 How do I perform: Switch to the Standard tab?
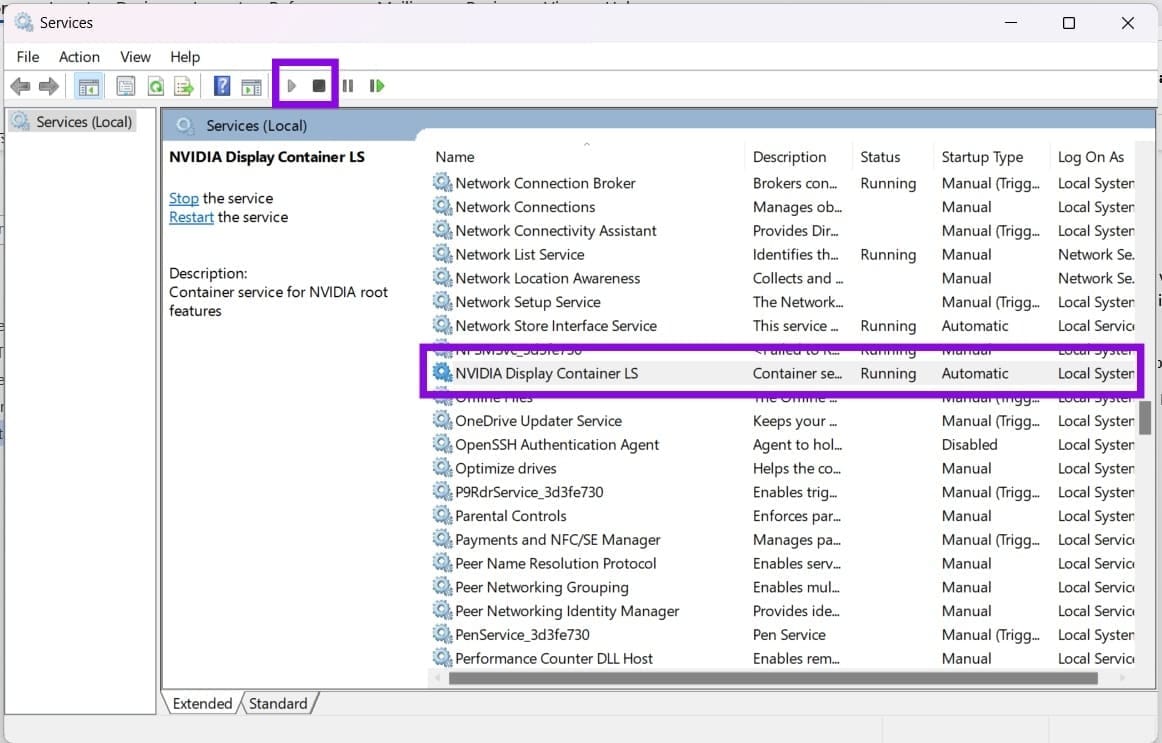pyautogui.click(x=278, y=703)
